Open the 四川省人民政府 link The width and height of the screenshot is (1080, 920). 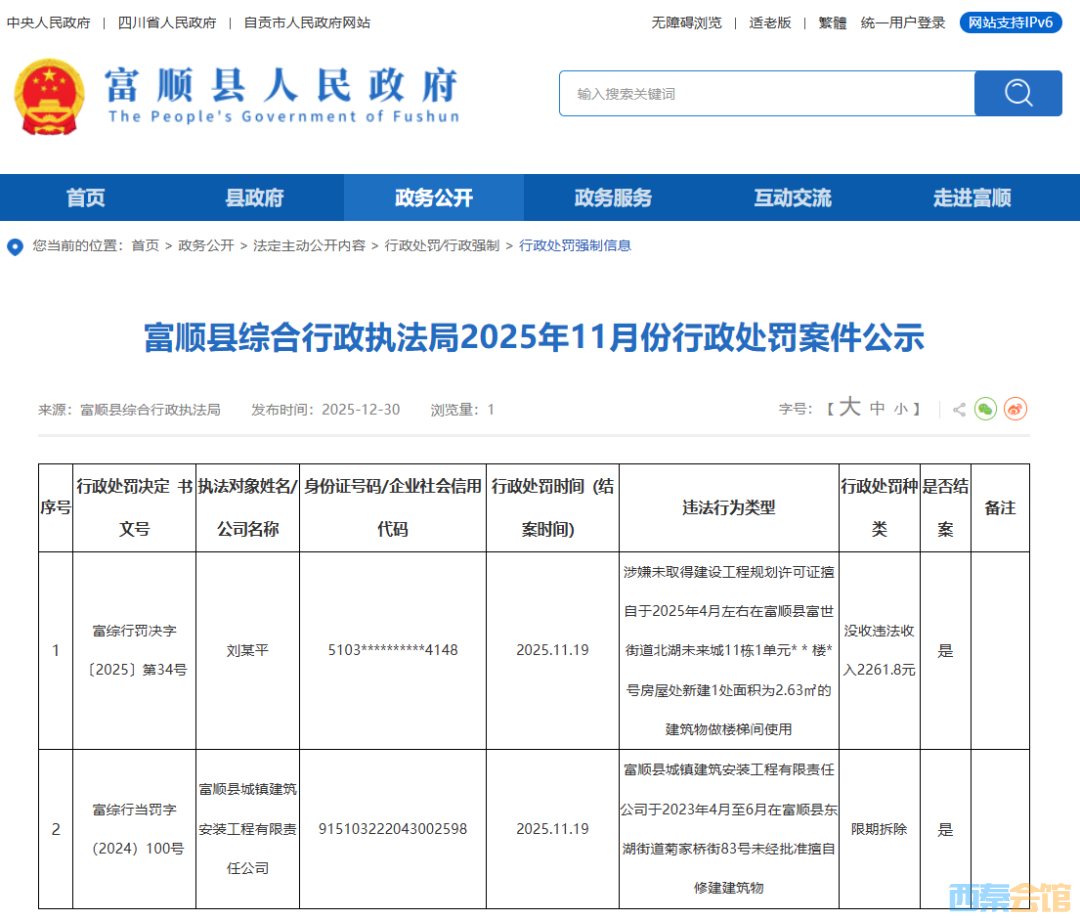pos(167,22)
